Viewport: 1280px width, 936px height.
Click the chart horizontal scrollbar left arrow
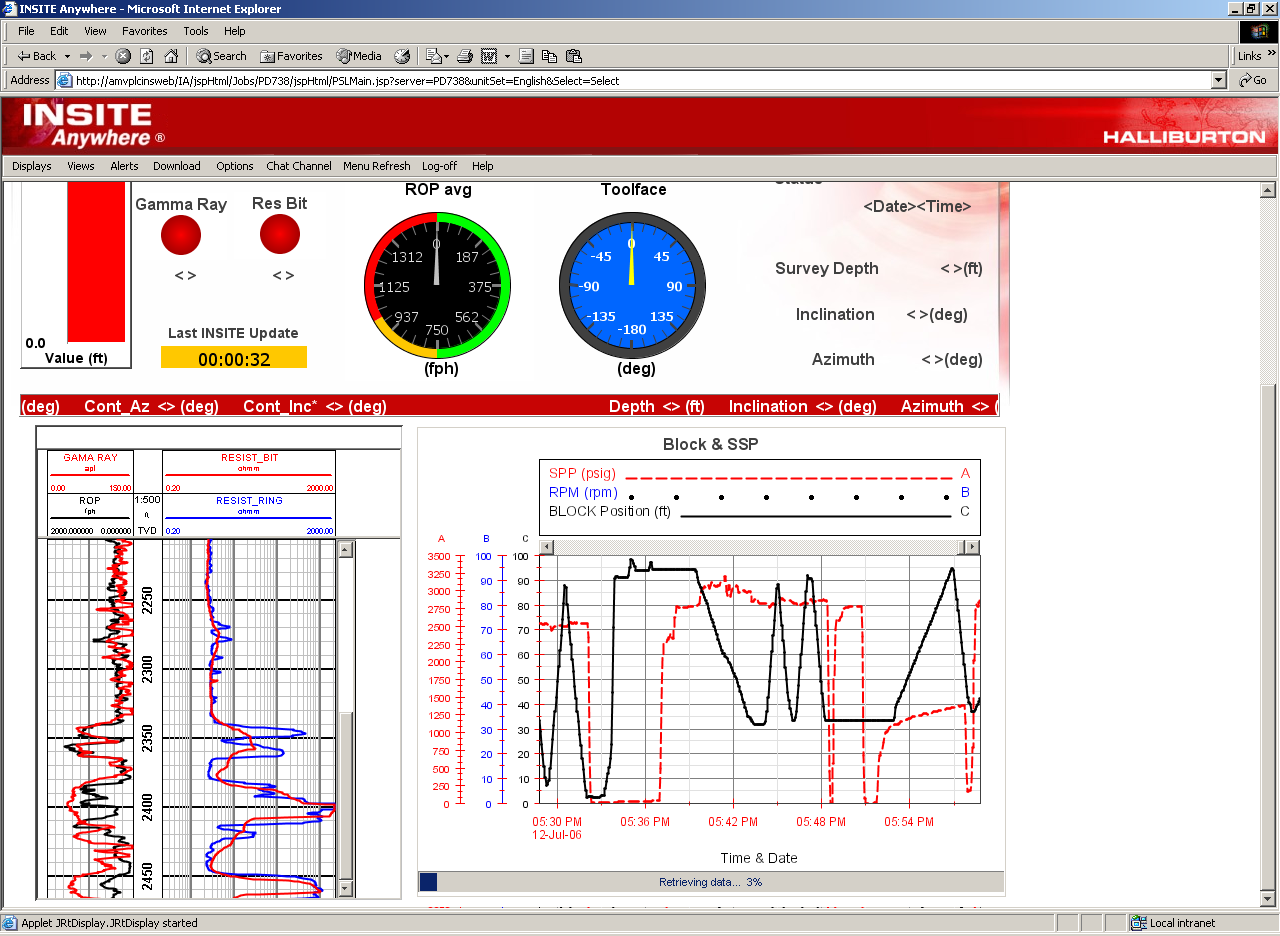pyautogui.click(x=546, y=547)
